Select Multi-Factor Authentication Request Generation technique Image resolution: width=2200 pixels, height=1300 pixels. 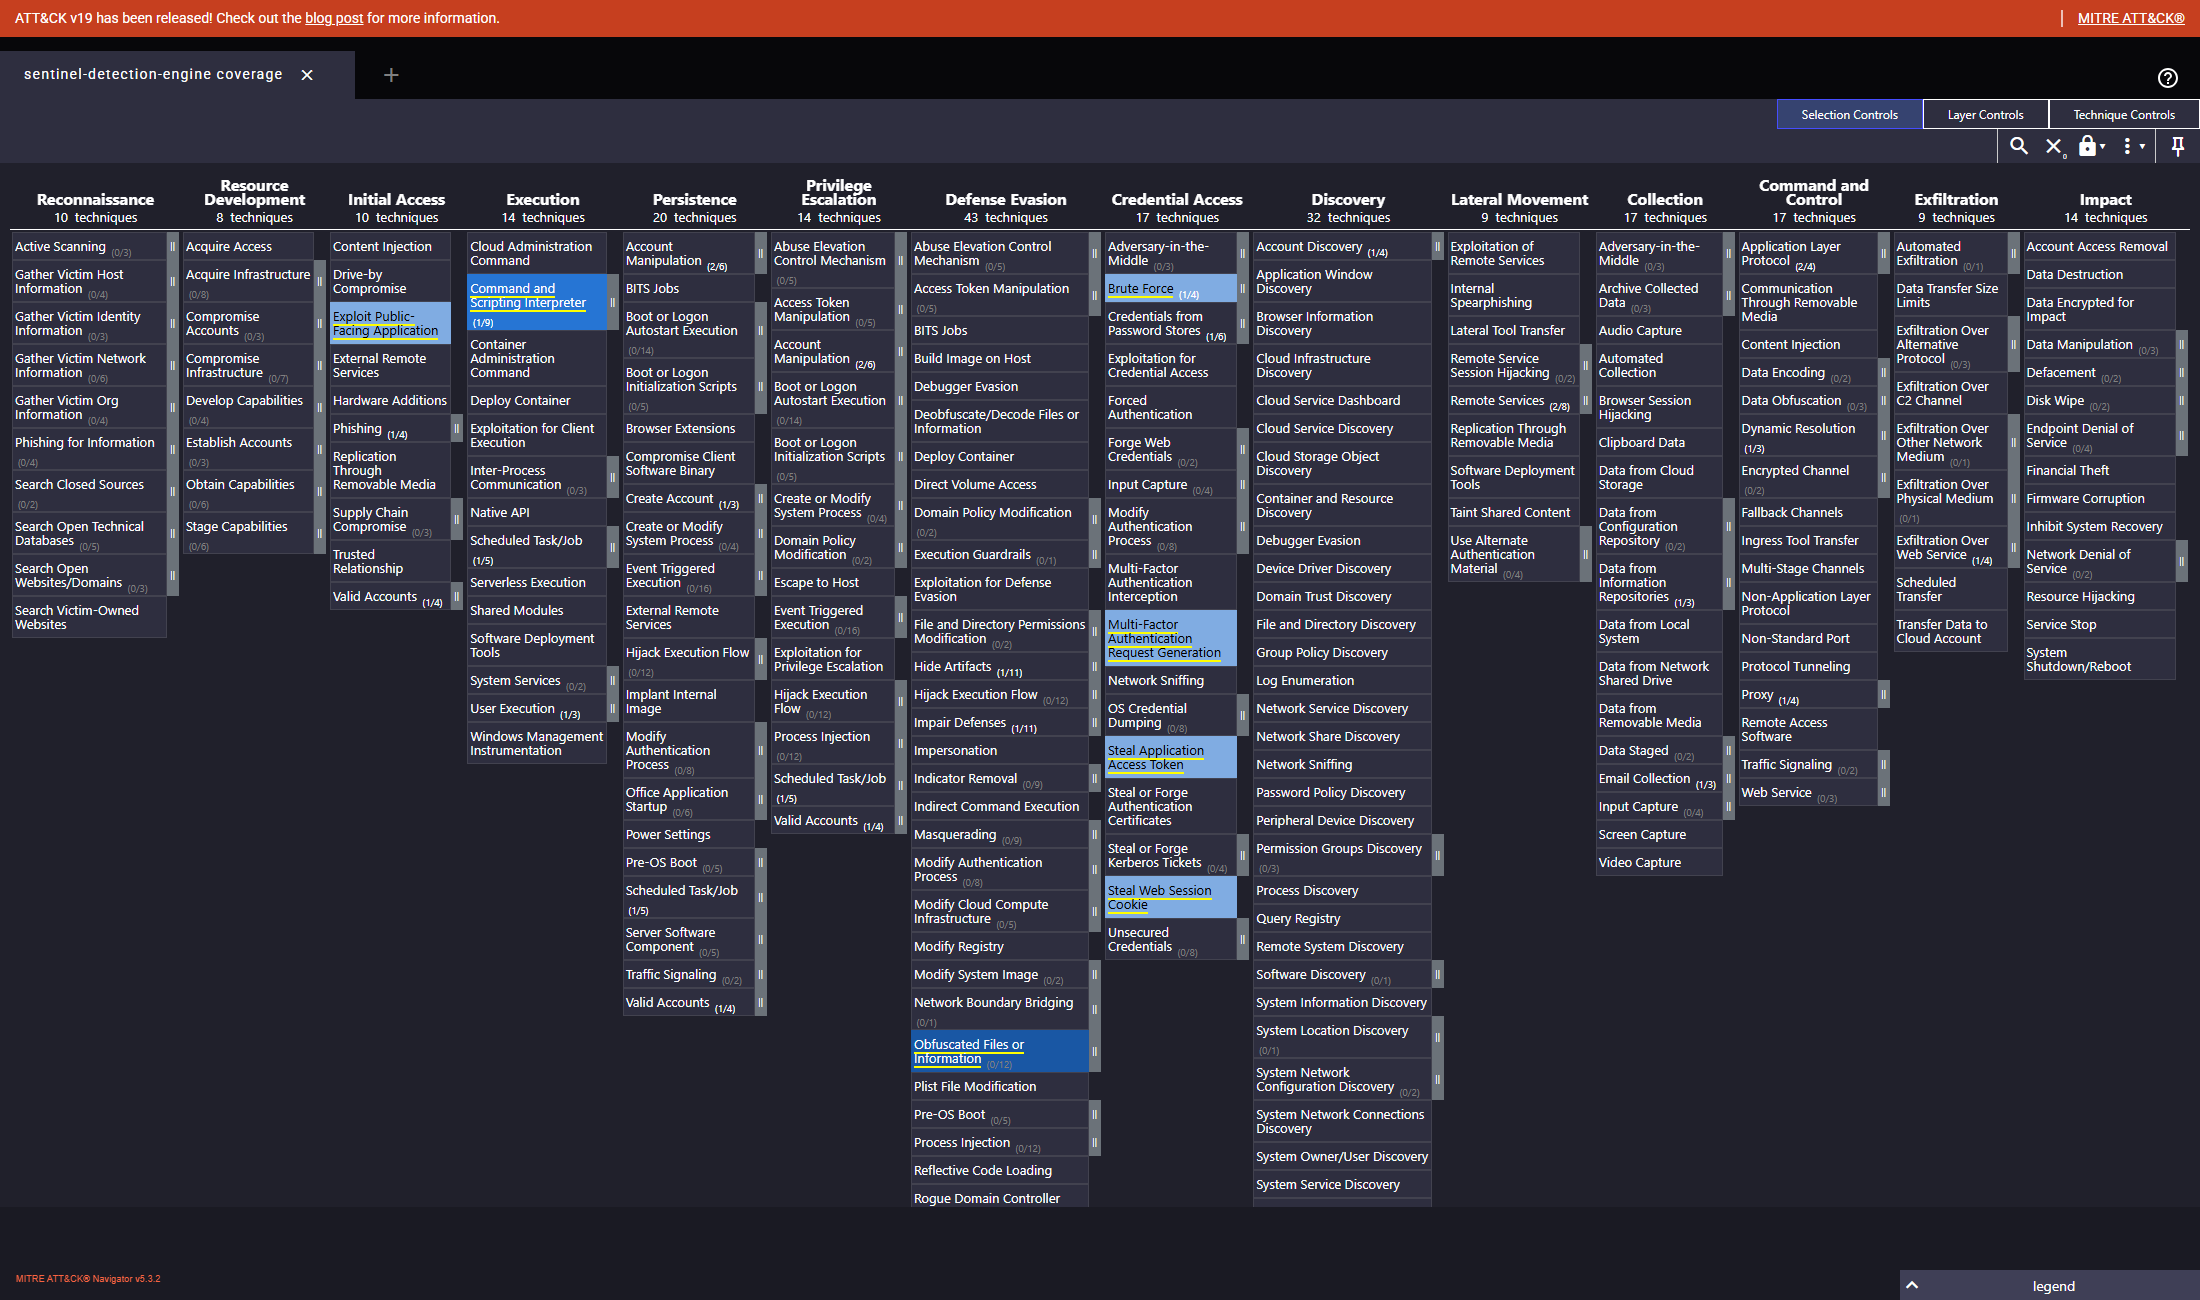click(1171, 638)
